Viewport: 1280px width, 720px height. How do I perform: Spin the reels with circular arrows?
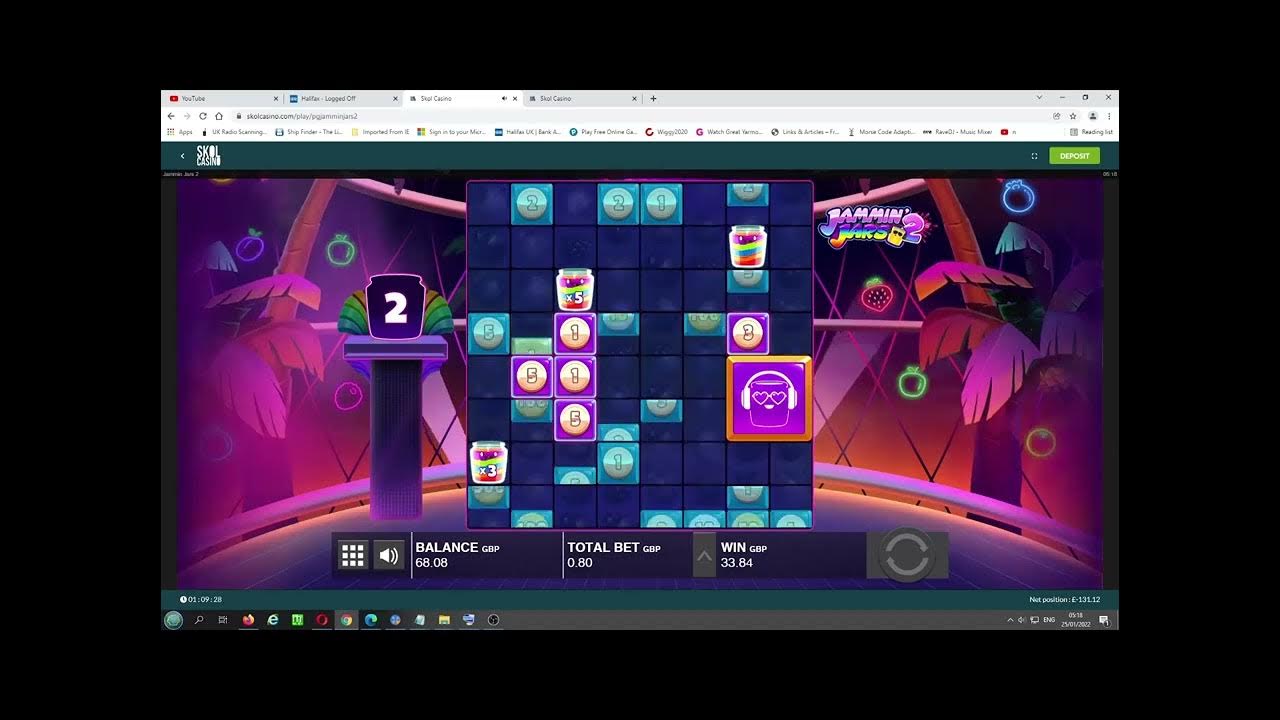click(x=907, y=555)
